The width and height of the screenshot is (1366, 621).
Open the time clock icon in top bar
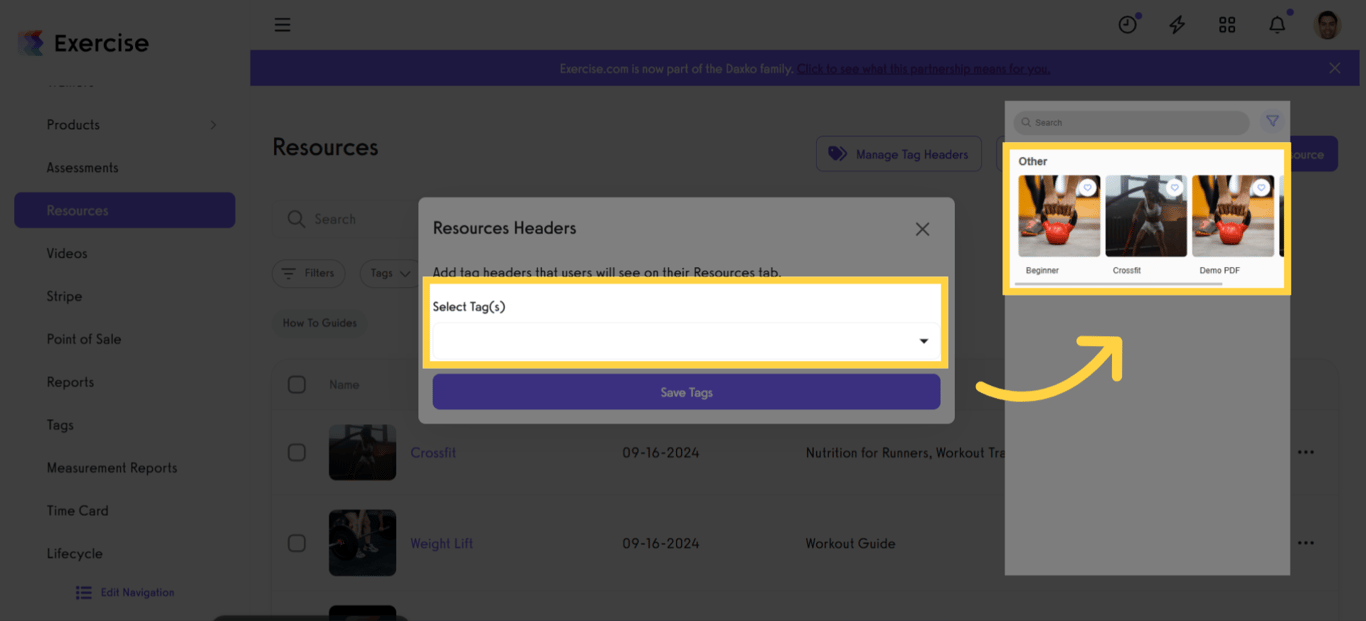coord(1128,24)
